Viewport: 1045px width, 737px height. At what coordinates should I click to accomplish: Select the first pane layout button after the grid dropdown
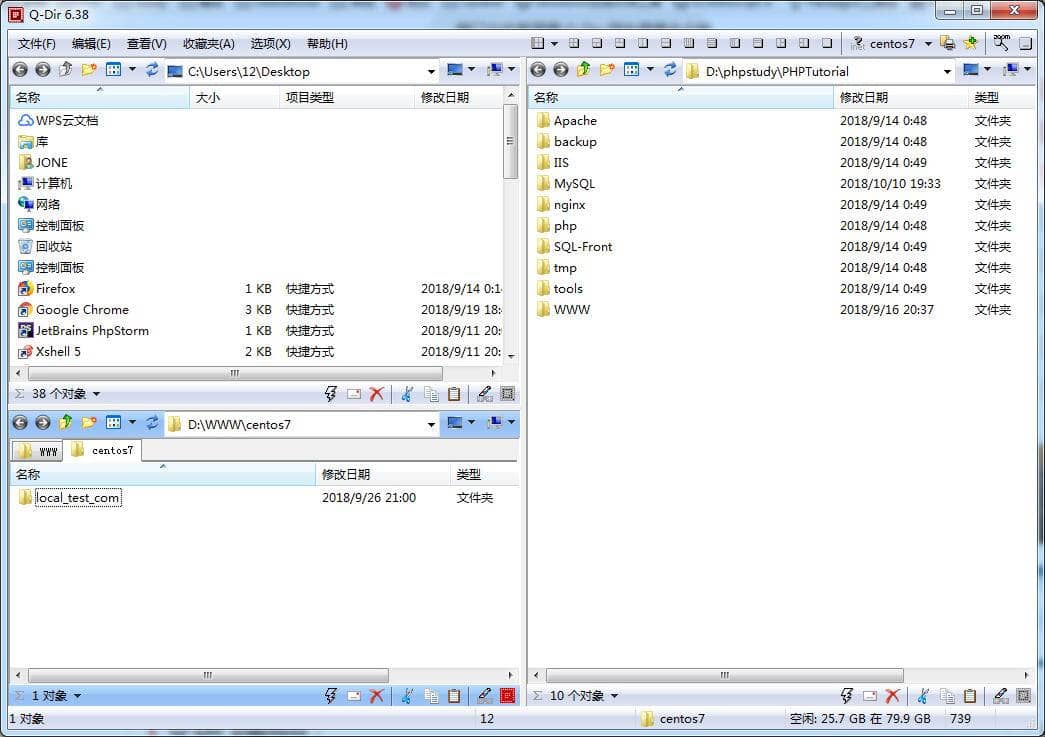pyautogui.click(x=573, y=44)
